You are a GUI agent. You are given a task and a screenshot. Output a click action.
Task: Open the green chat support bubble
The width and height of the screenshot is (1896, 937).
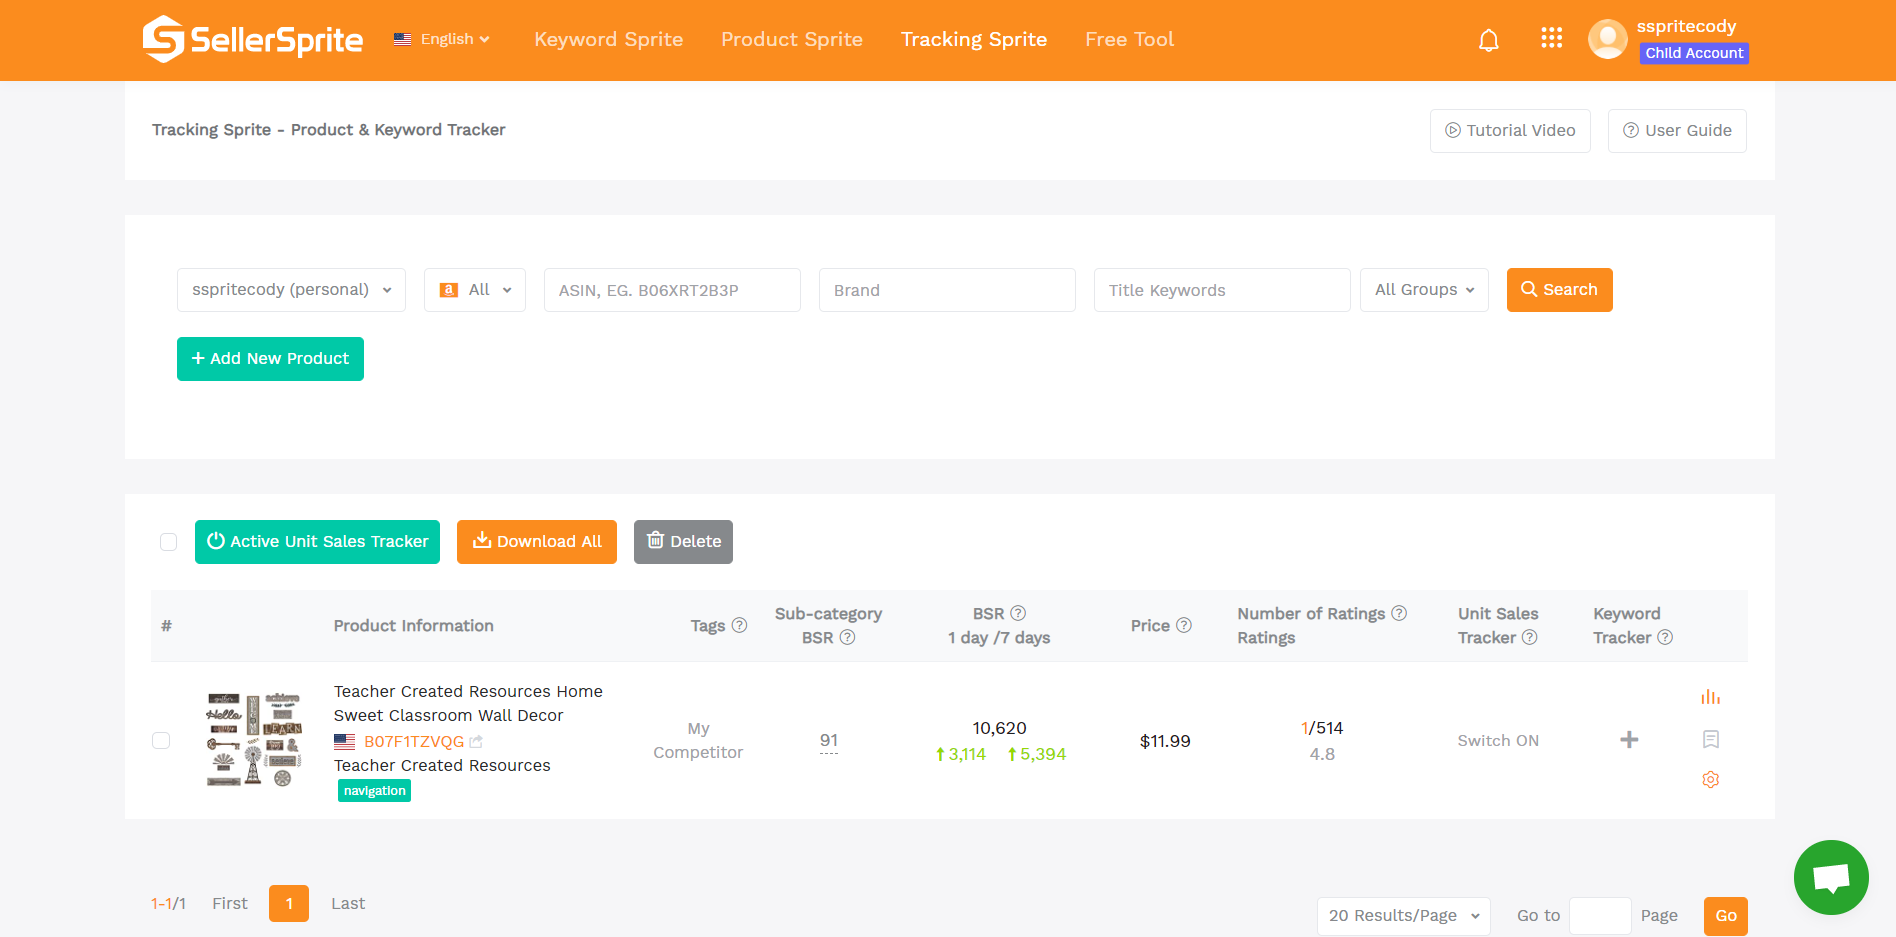1831,877
